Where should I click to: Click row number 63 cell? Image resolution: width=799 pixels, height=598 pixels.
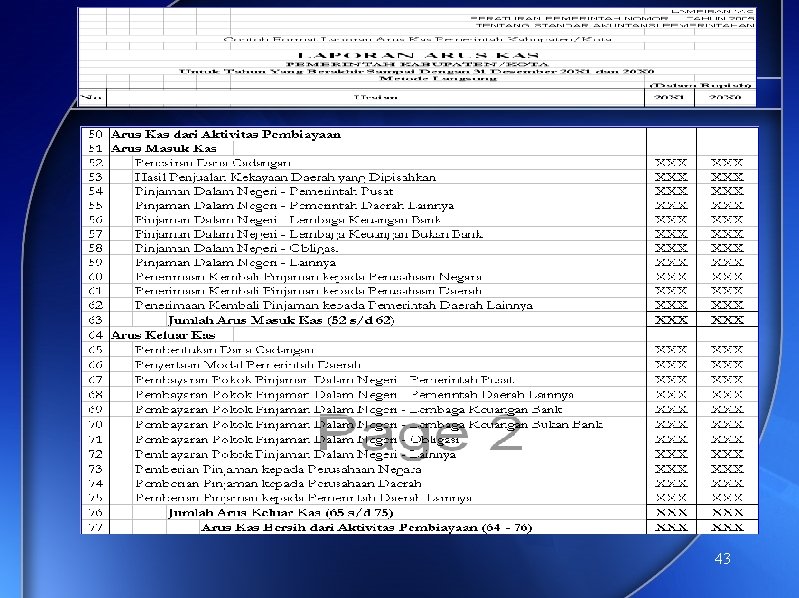tap(95, 320)
